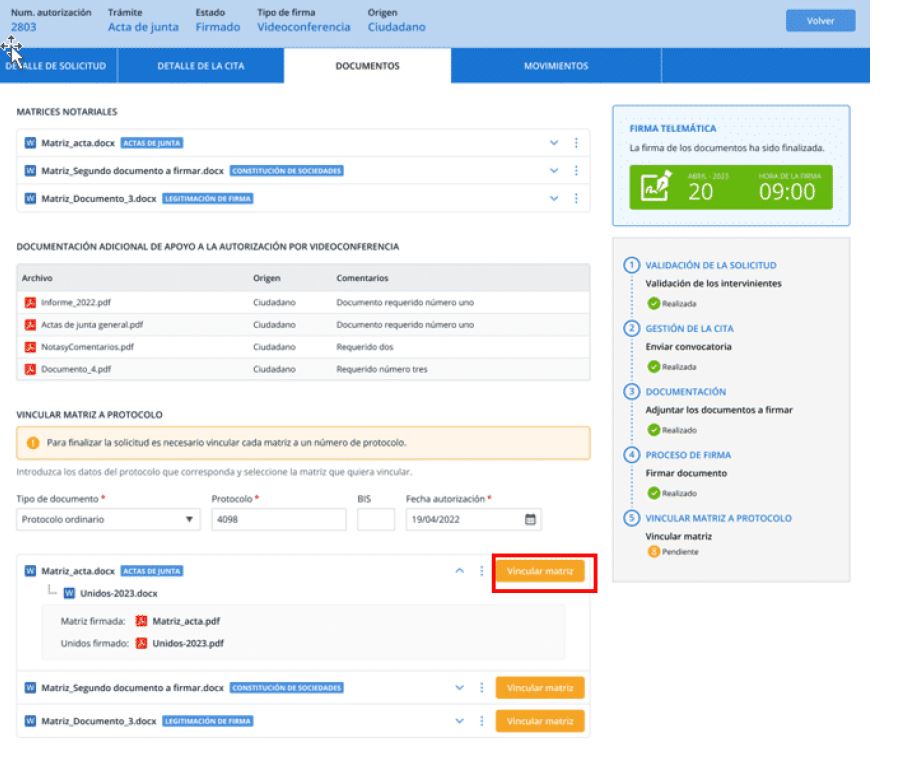This screenshot has height=766, width=913.
Task: Click PDF icon for NotasyComentarios.pdf
Action: coord(30,346)
